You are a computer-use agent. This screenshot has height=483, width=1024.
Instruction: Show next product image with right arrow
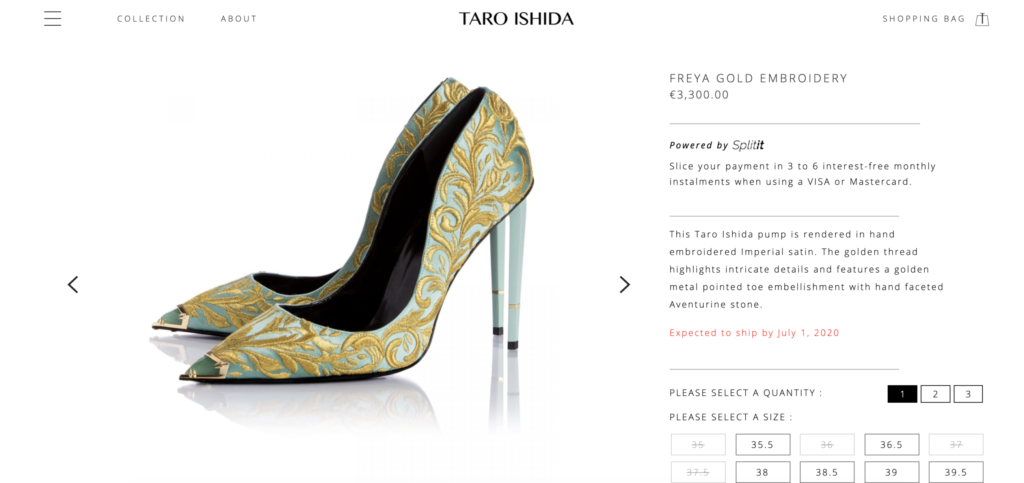tap(624, 284)
